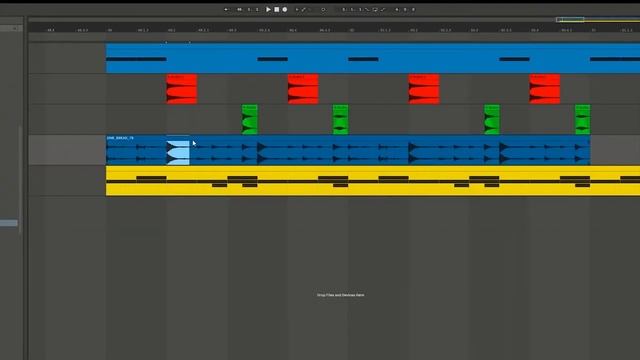Select the third green audio clip
Screen dimensions: 640x360
pos(491,120)
